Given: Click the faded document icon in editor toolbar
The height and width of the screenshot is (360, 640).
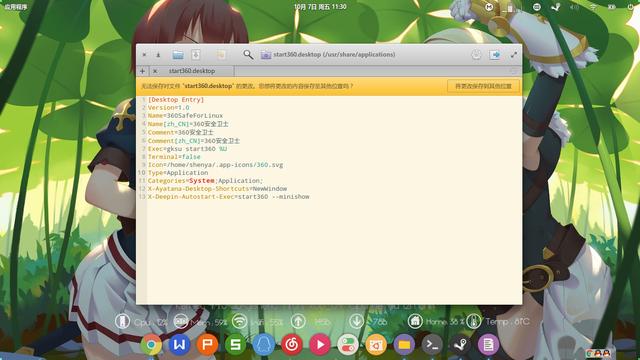Looking at the screenshot, I should pyautogui.click(x=221, y=55).
